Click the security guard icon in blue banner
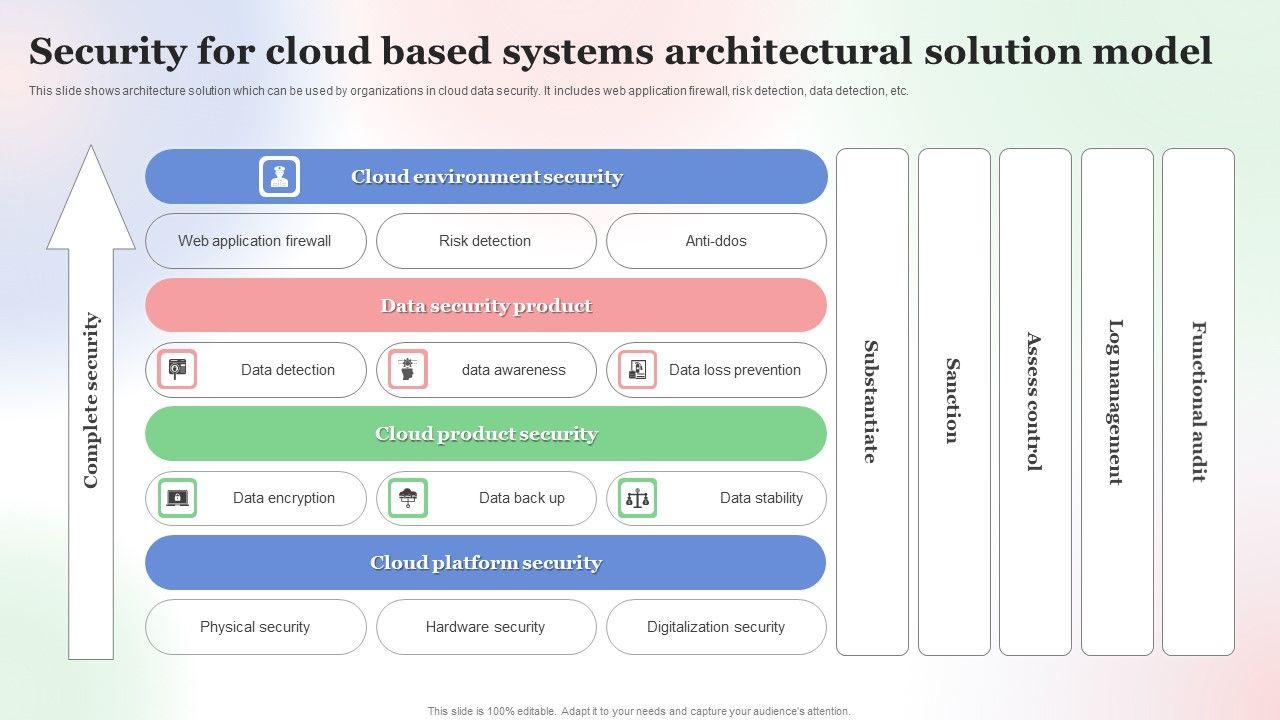Image resolution: width=1280 pixels, height=720 pixels. [x=279, y=177]
